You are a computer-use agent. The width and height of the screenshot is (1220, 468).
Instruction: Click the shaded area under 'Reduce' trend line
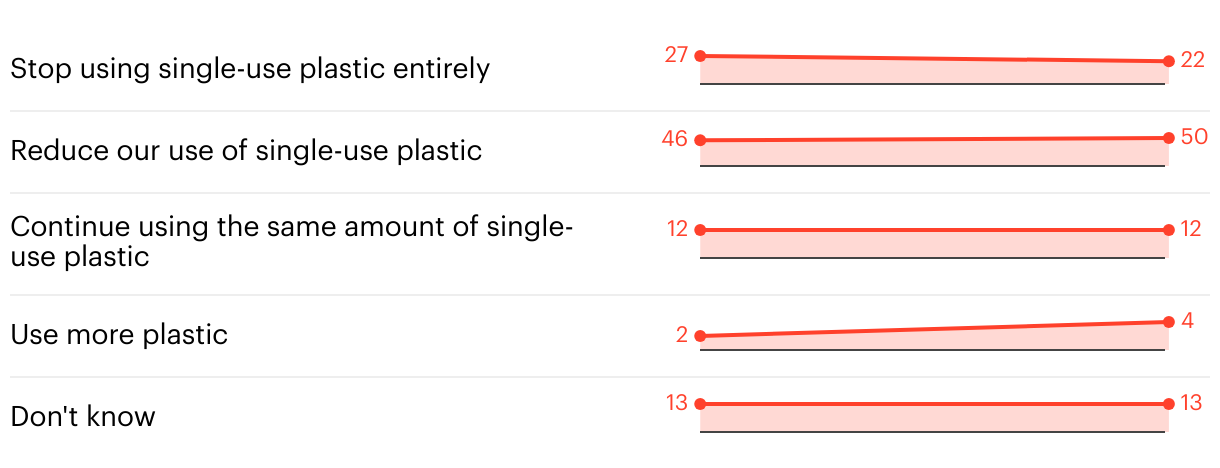coord(933,153)
